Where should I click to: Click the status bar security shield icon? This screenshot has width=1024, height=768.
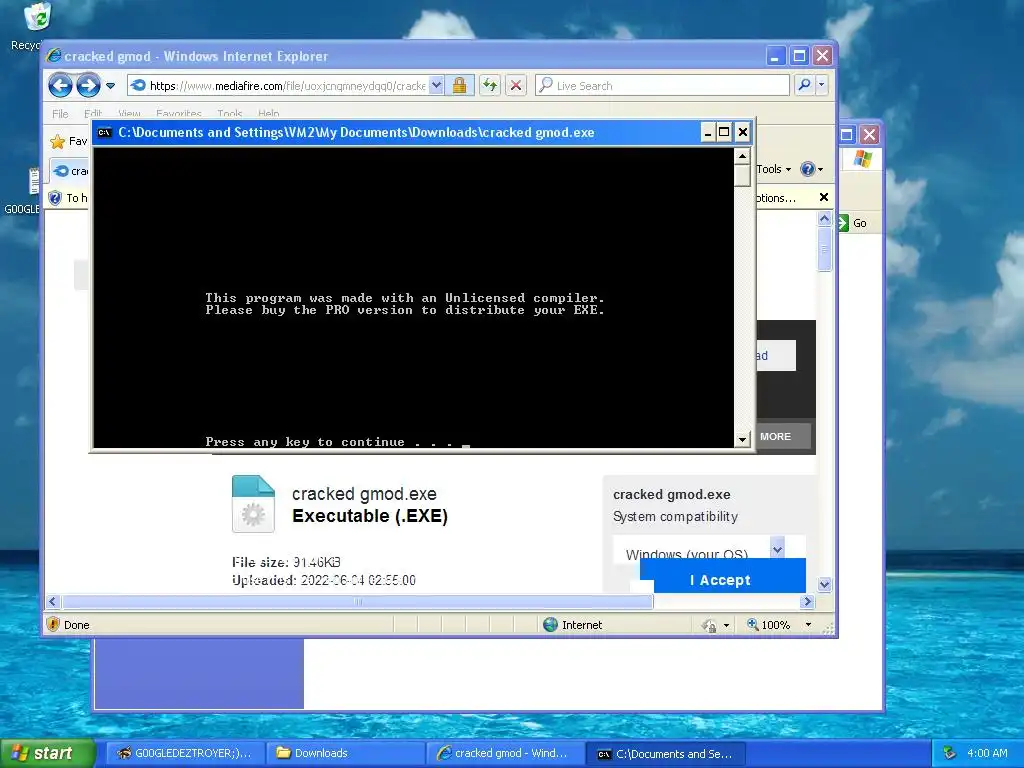tap(53, 624)
